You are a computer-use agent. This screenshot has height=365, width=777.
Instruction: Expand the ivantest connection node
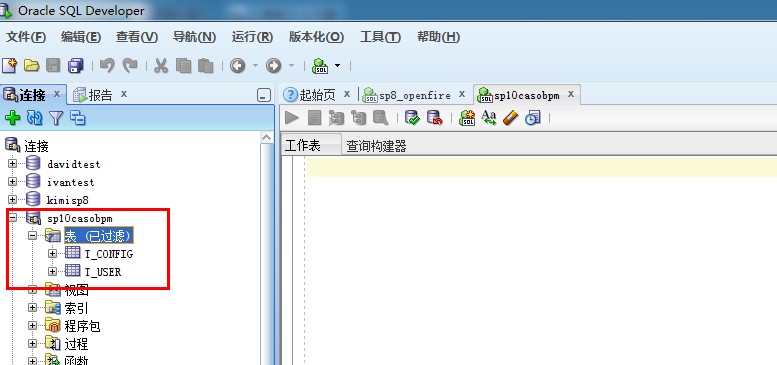[12, 181]
